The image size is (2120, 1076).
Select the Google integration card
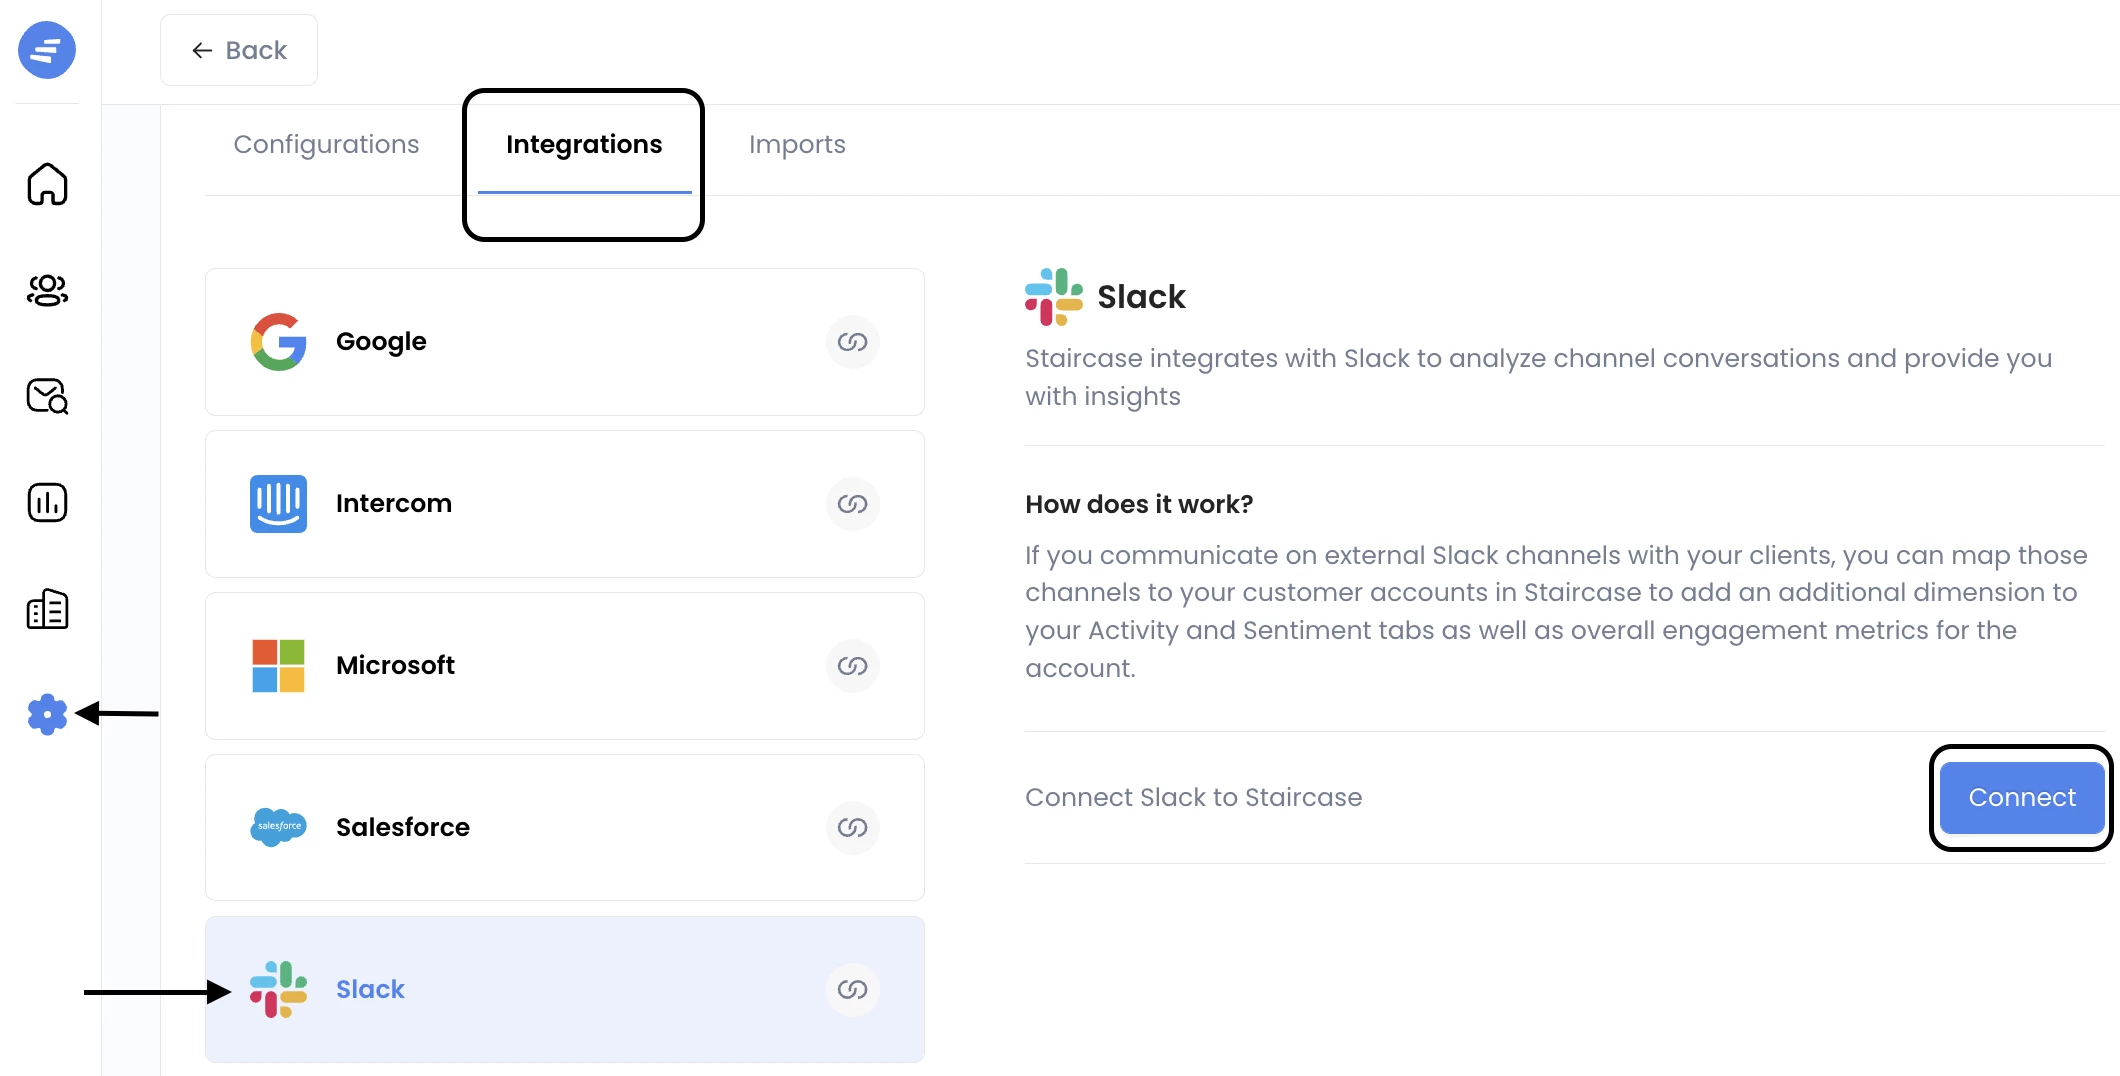(565, 342)
